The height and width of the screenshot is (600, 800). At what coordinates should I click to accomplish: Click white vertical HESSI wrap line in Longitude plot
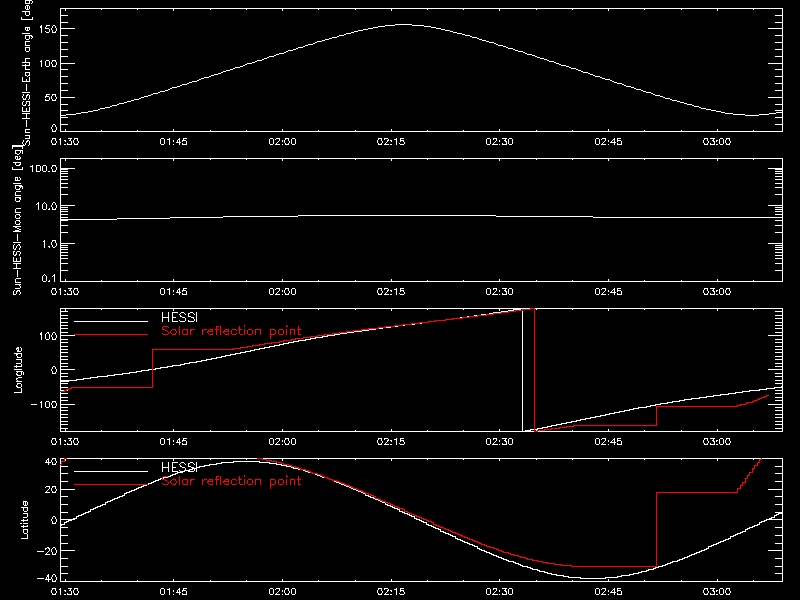522,370
